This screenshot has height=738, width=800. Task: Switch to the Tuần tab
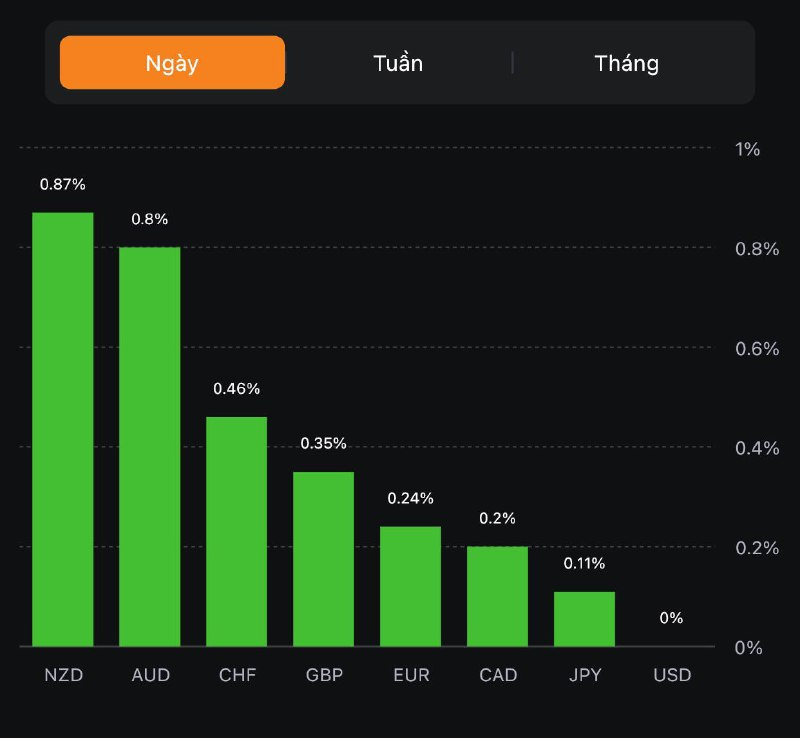398,63
